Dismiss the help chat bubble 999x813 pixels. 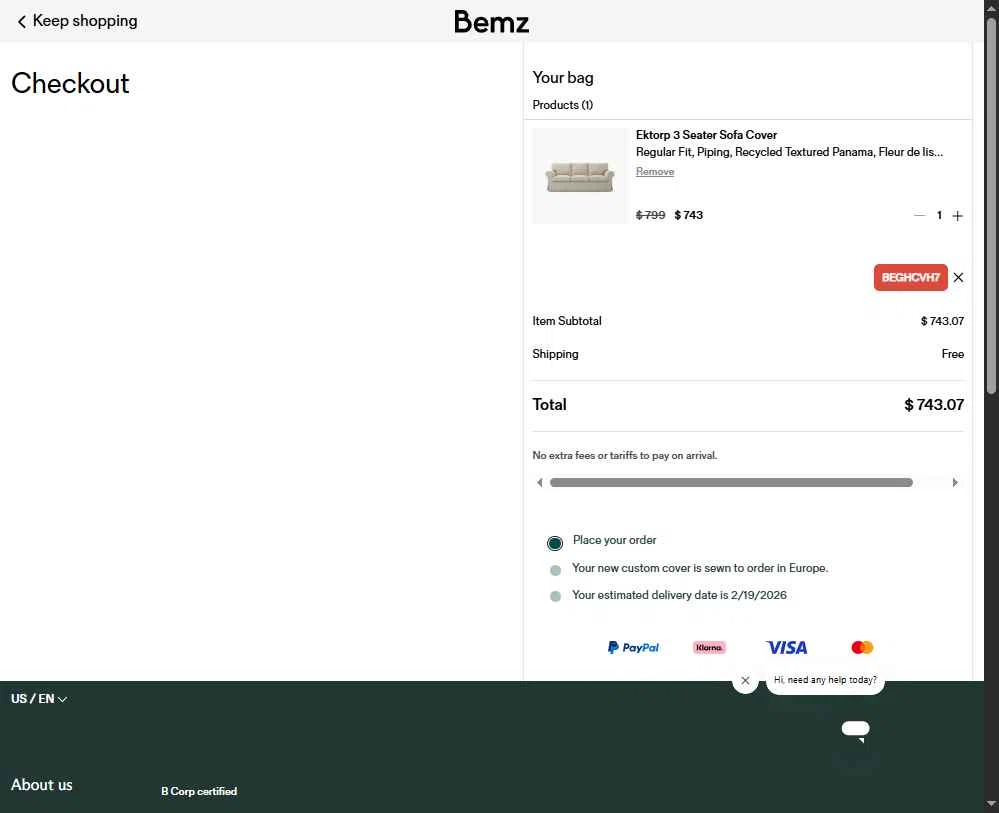[745, 680]
